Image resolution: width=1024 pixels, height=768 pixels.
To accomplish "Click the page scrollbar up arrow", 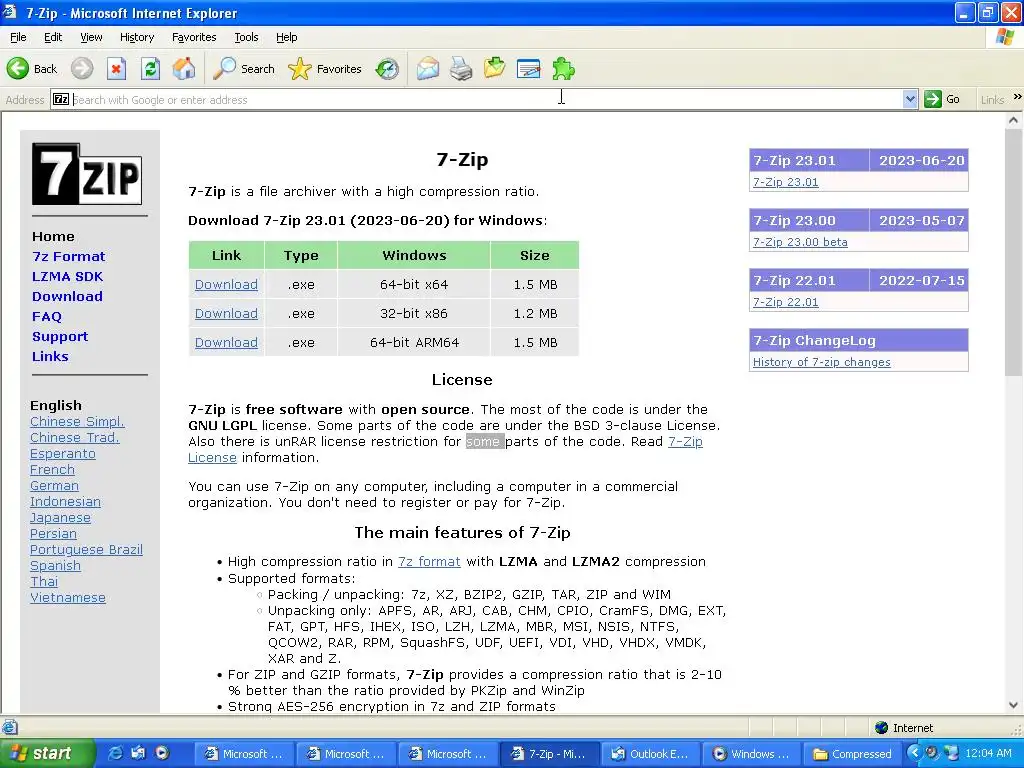I will (1013, 121).
